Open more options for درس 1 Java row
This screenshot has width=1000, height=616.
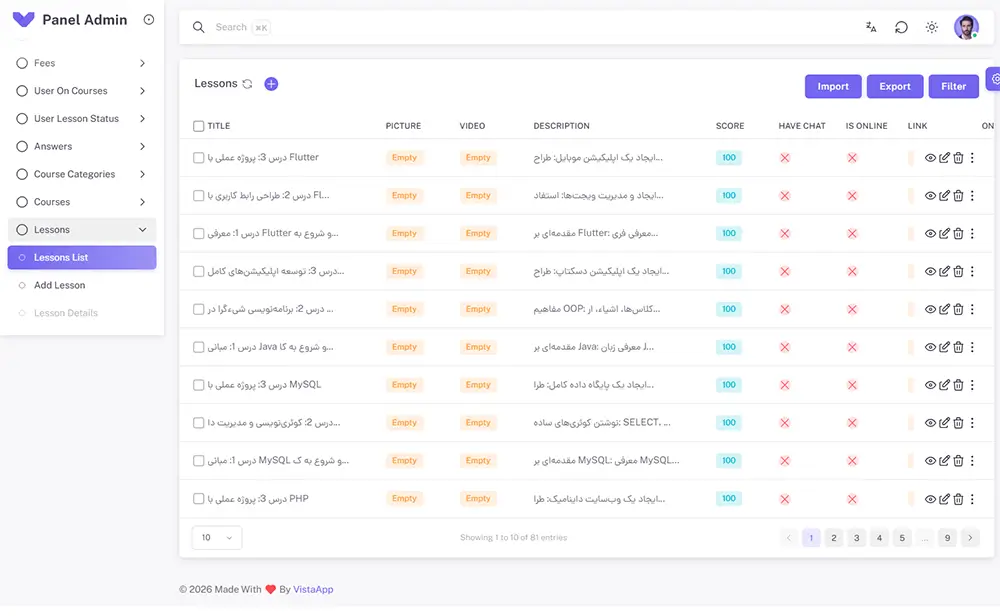(972, 347)
